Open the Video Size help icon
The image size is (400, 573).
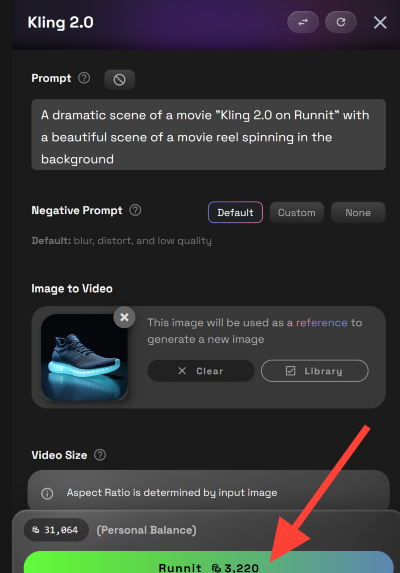point(100,455)
